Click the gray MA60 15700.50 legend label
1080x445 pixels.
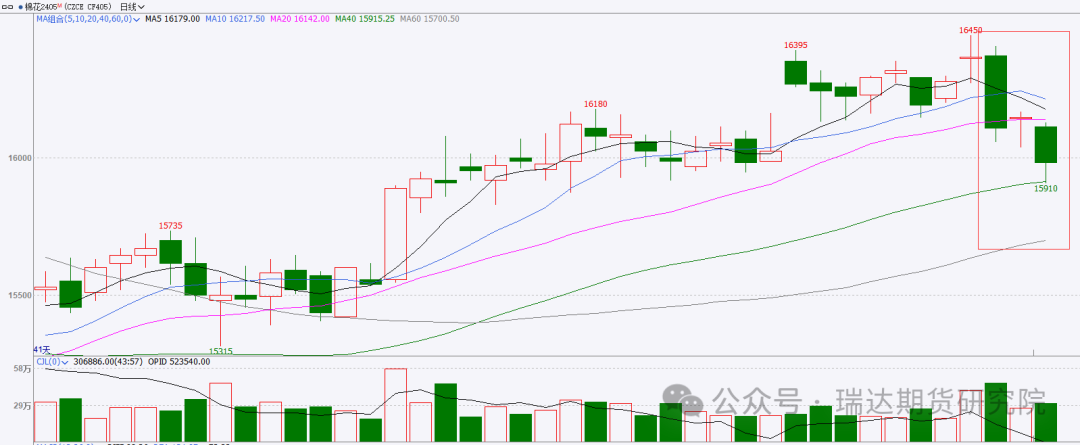(x=428, y=17)
